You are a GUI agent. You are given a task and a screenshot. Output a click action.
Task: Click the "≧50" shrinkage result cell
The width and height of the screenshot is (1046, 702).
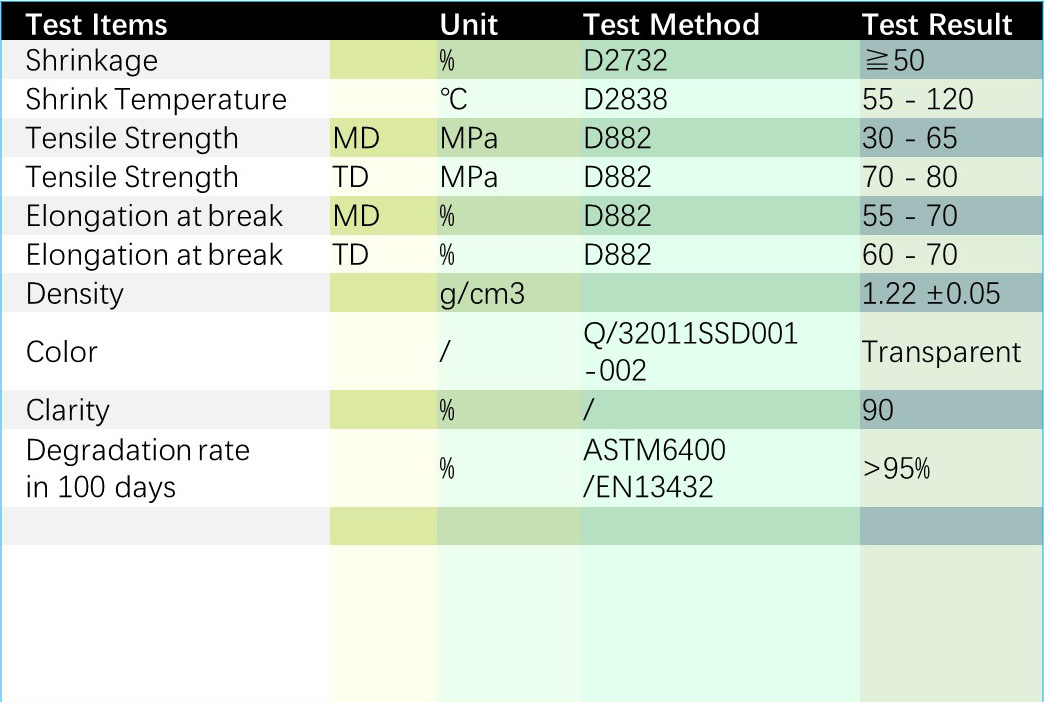893,60
